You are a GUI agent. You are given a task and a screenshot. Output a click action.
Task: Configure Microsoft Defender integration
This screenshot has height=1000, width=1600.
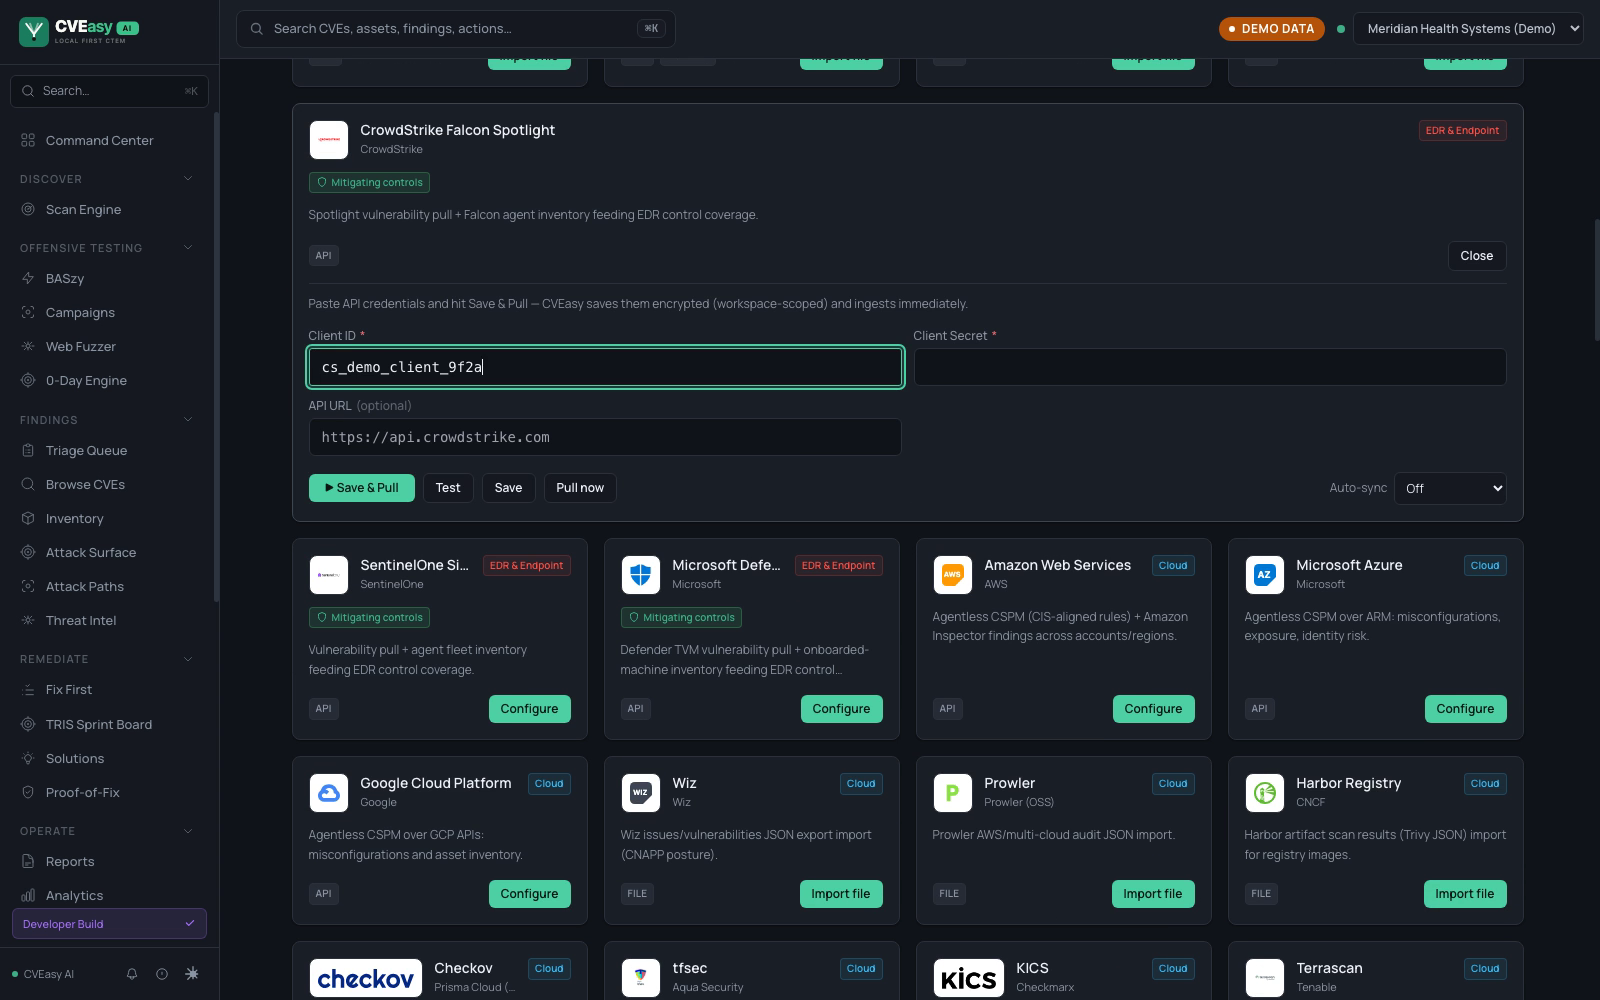click(x=841, y=709)
